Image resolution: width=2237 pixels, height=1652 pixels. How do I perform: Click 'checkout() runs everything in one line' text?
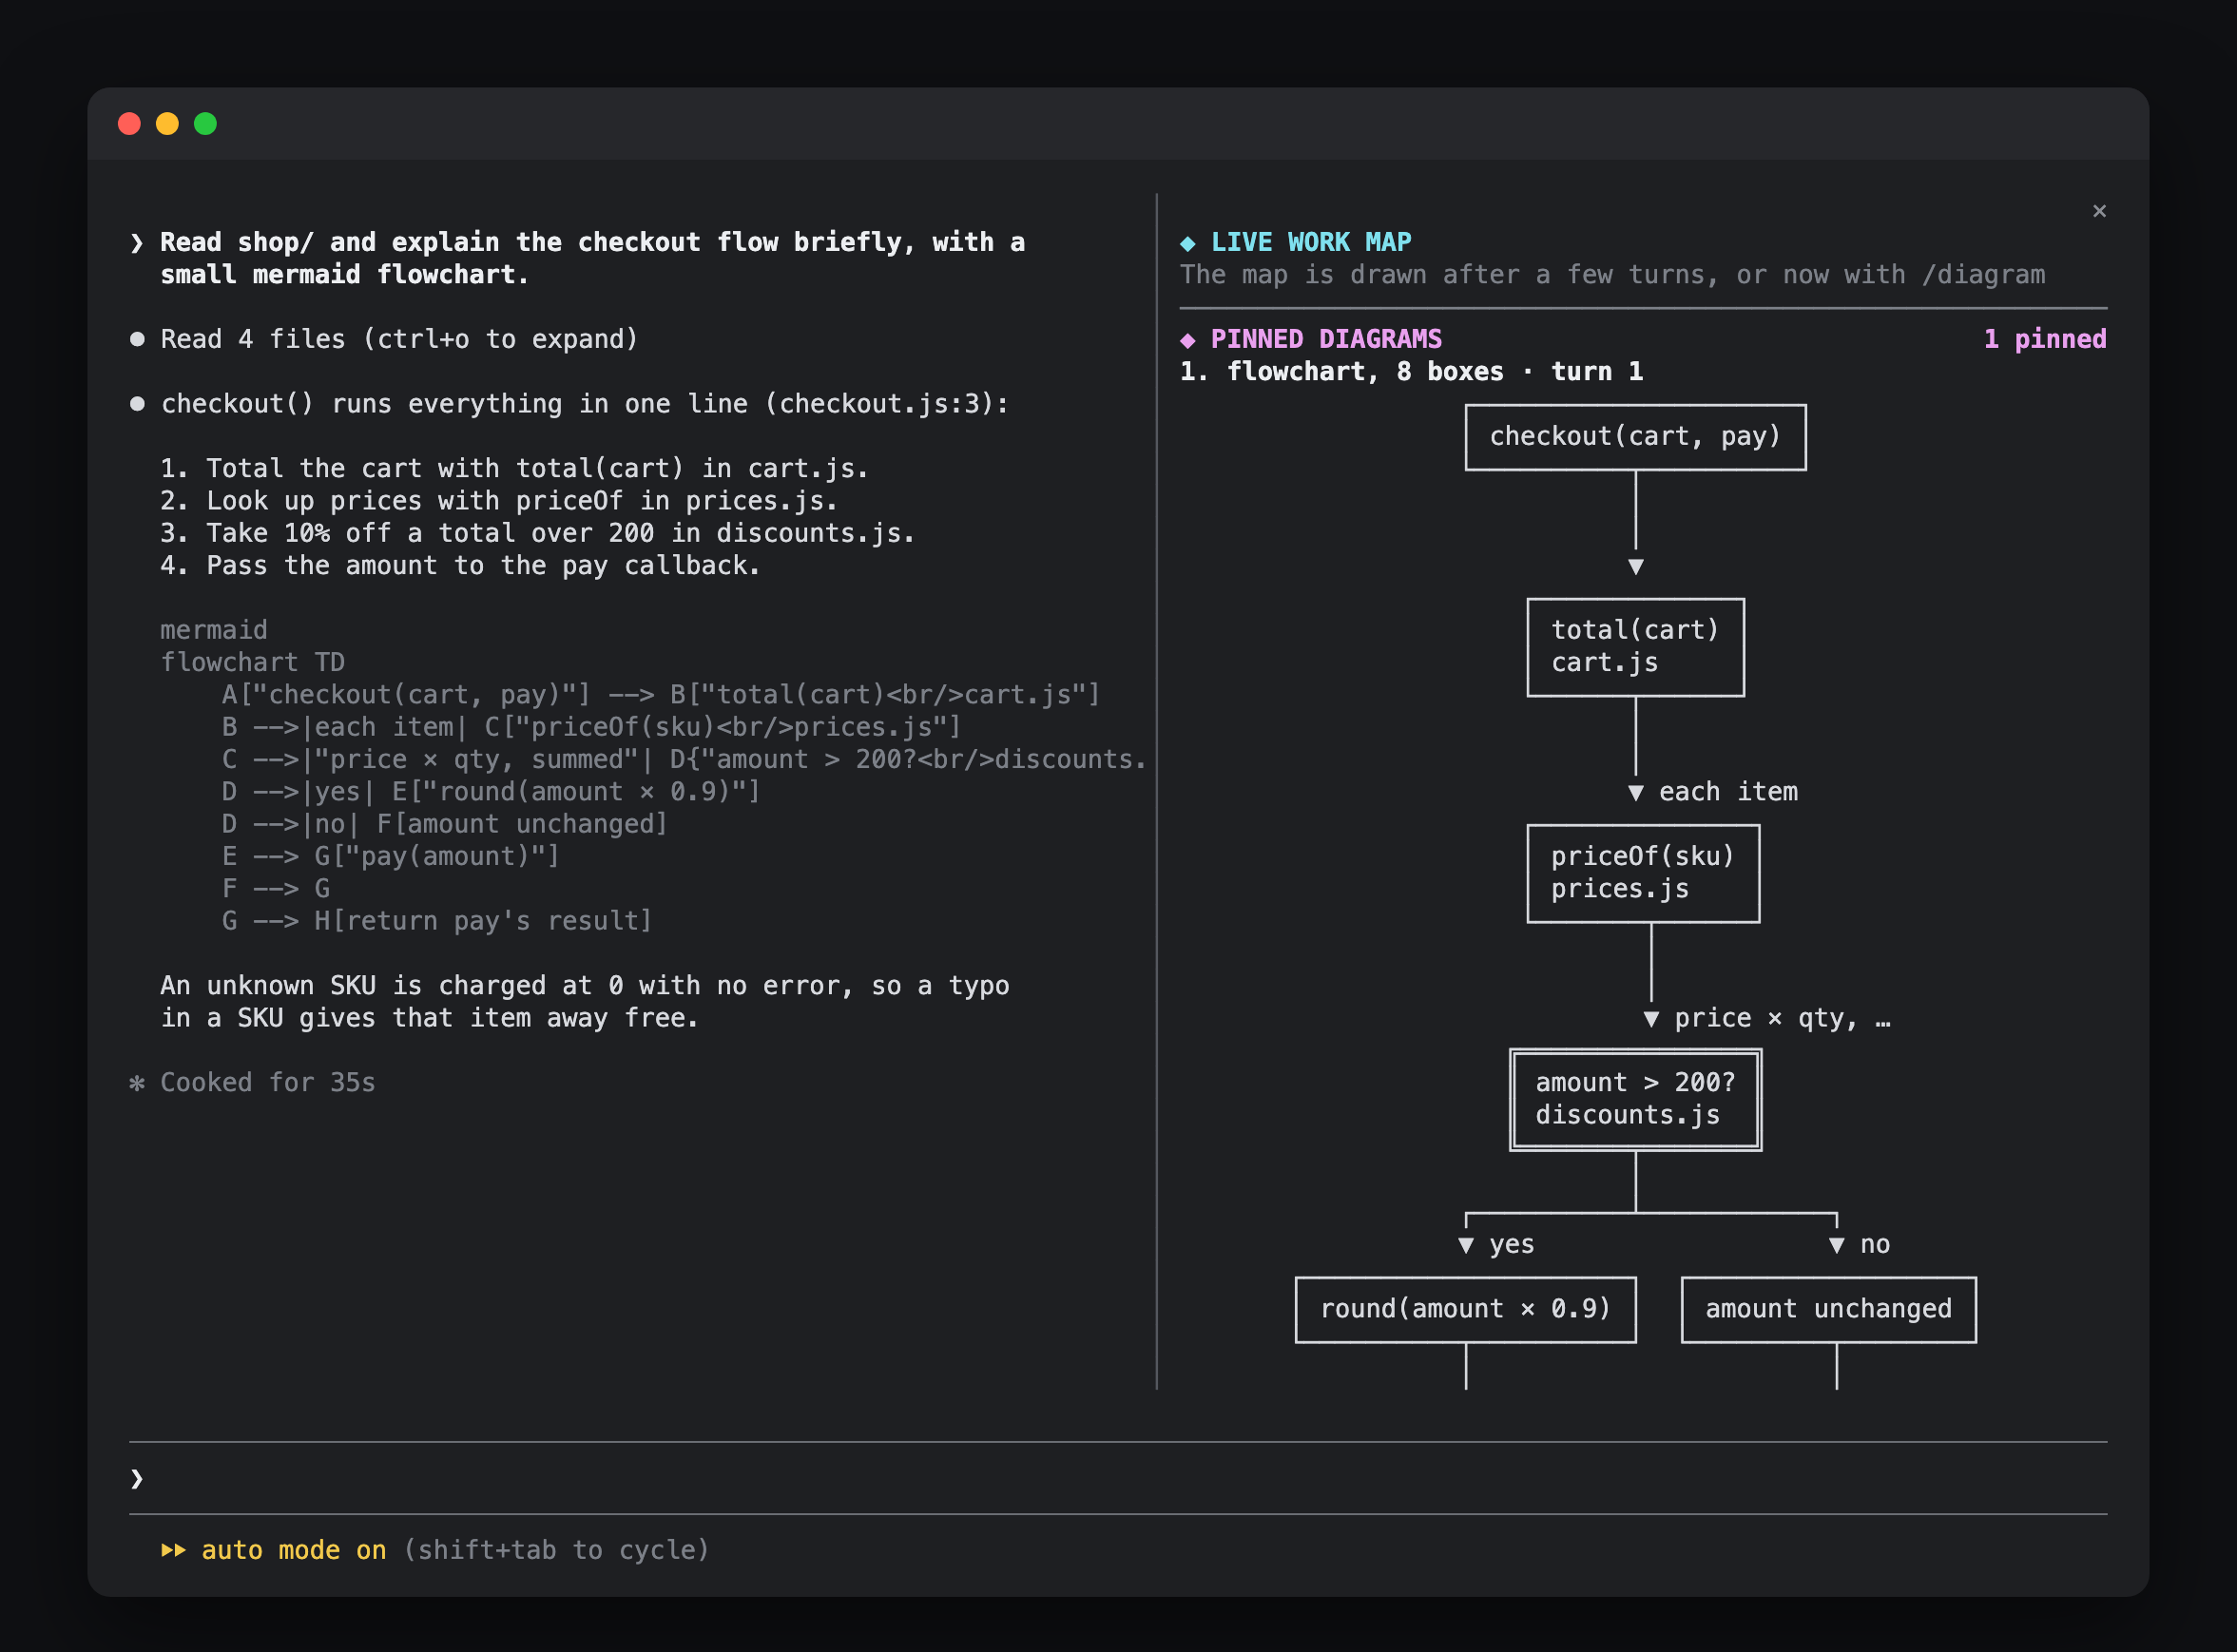pyautogui.click(x=585, y=403)
